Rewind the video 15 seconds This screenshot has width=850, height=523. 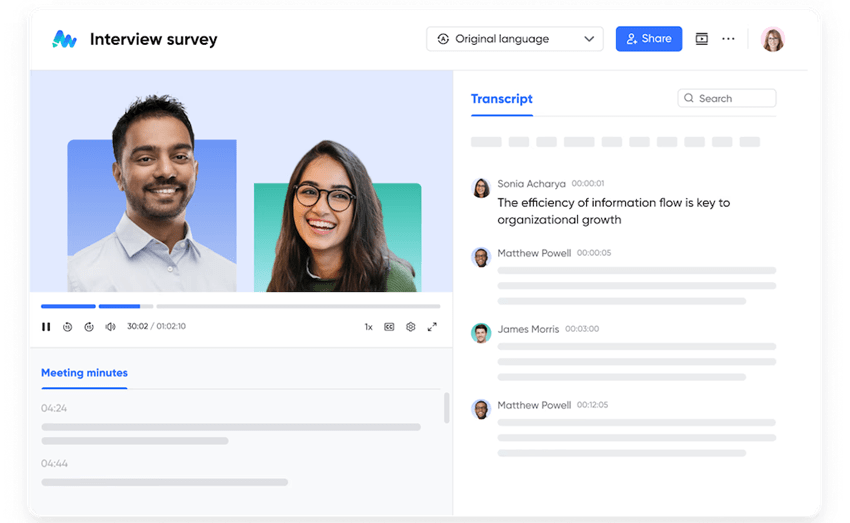(x=67, y=327)
